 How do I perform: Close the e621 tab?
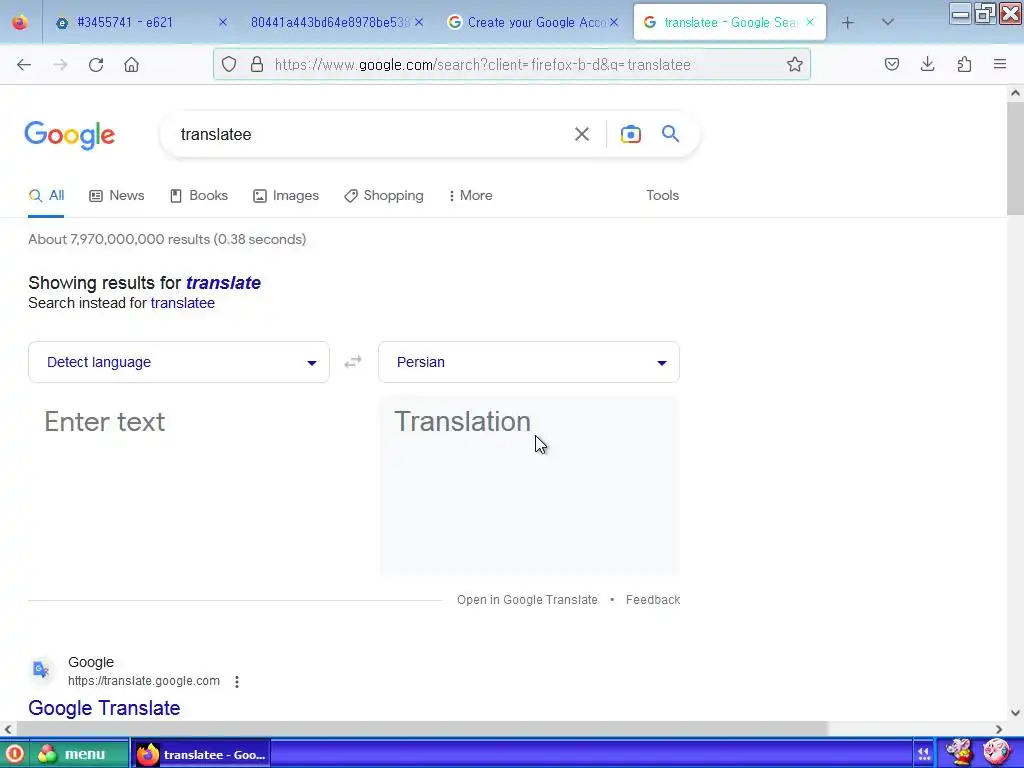coord(223,22)
